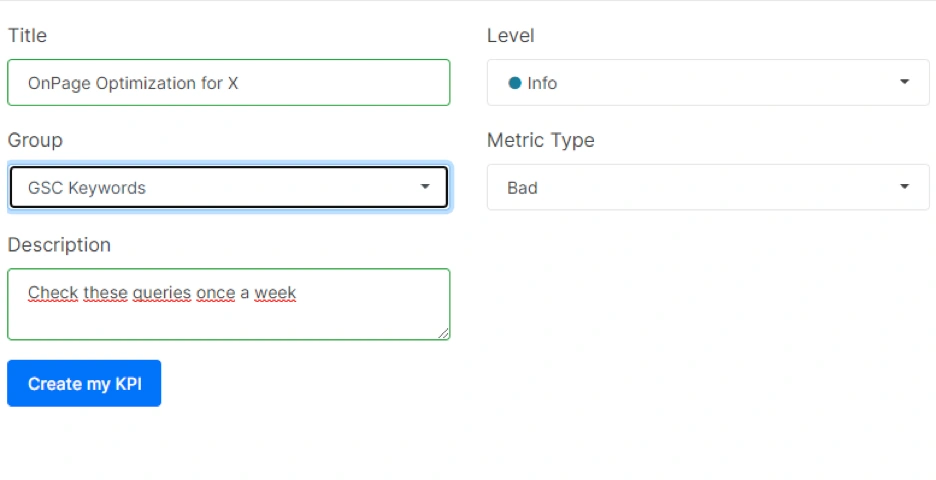This screenshot has height=480, width=936.
Task: Click the Metric Type label
Action: click(540, 140)
